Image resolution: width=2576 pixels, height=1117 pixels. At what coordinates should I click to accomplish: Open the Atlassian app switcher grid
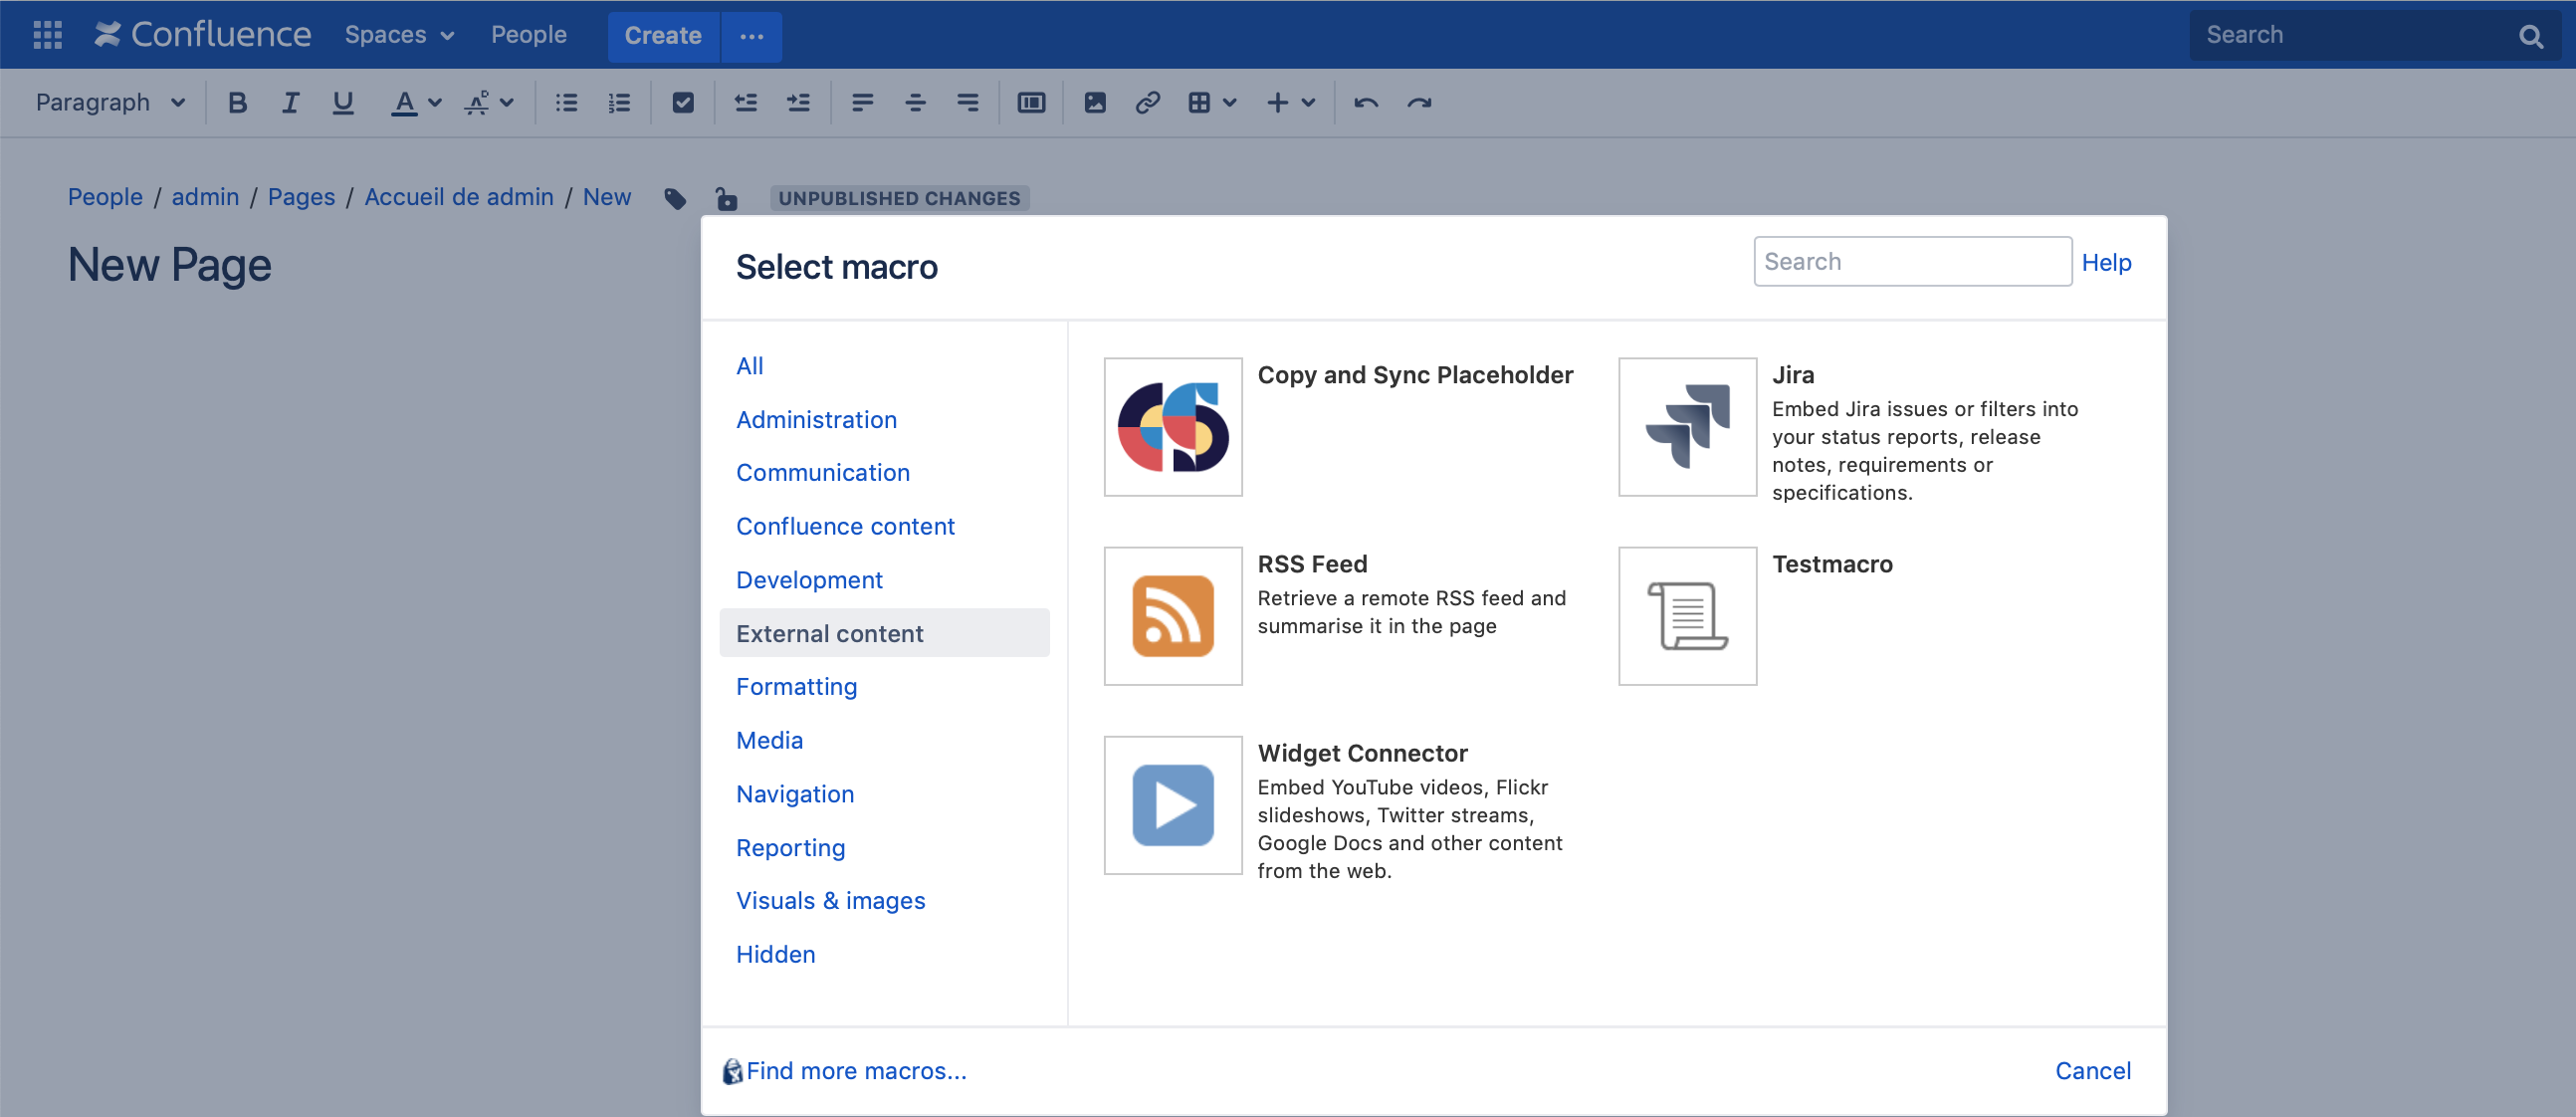pyautogui.click(x=46, y=34)
